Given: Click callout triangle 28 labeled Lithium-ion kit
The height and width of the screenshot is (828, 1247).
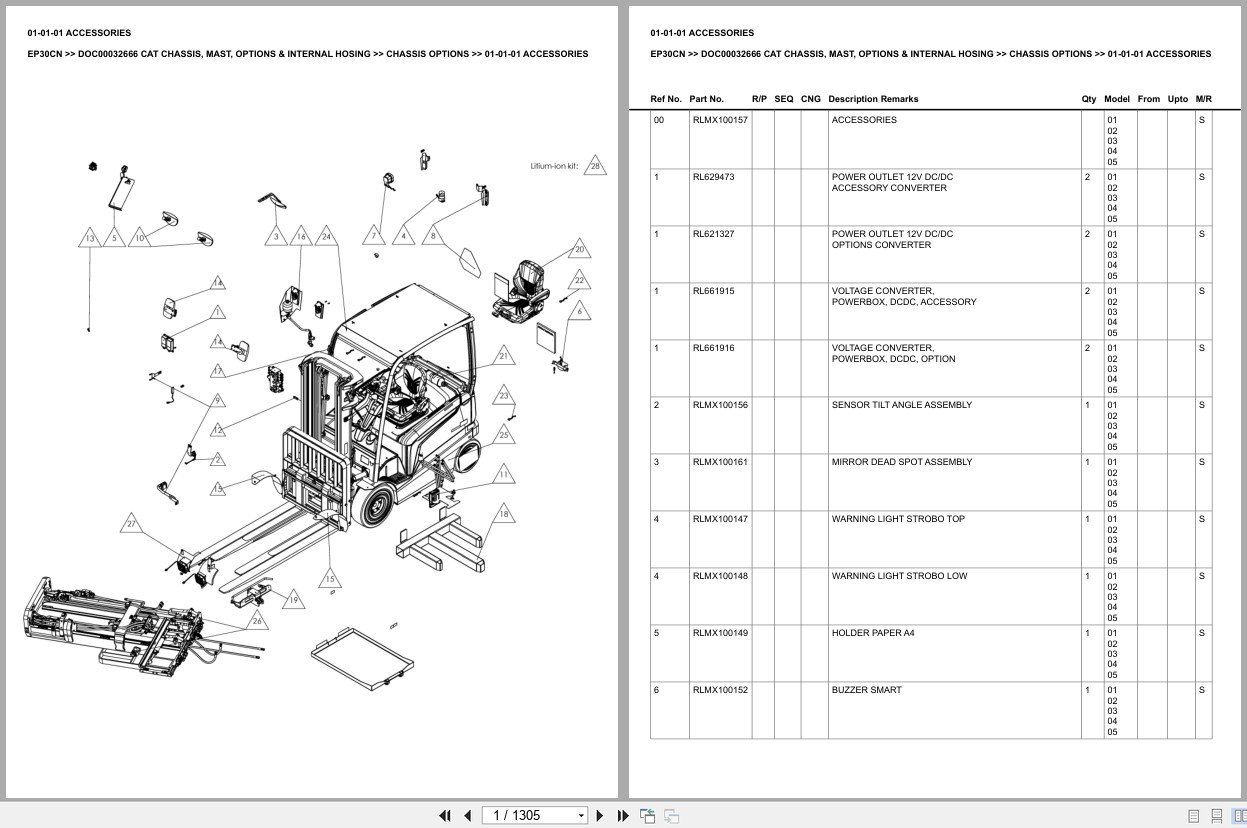Looking at the screenshot, I should click(x=596, y=165).
